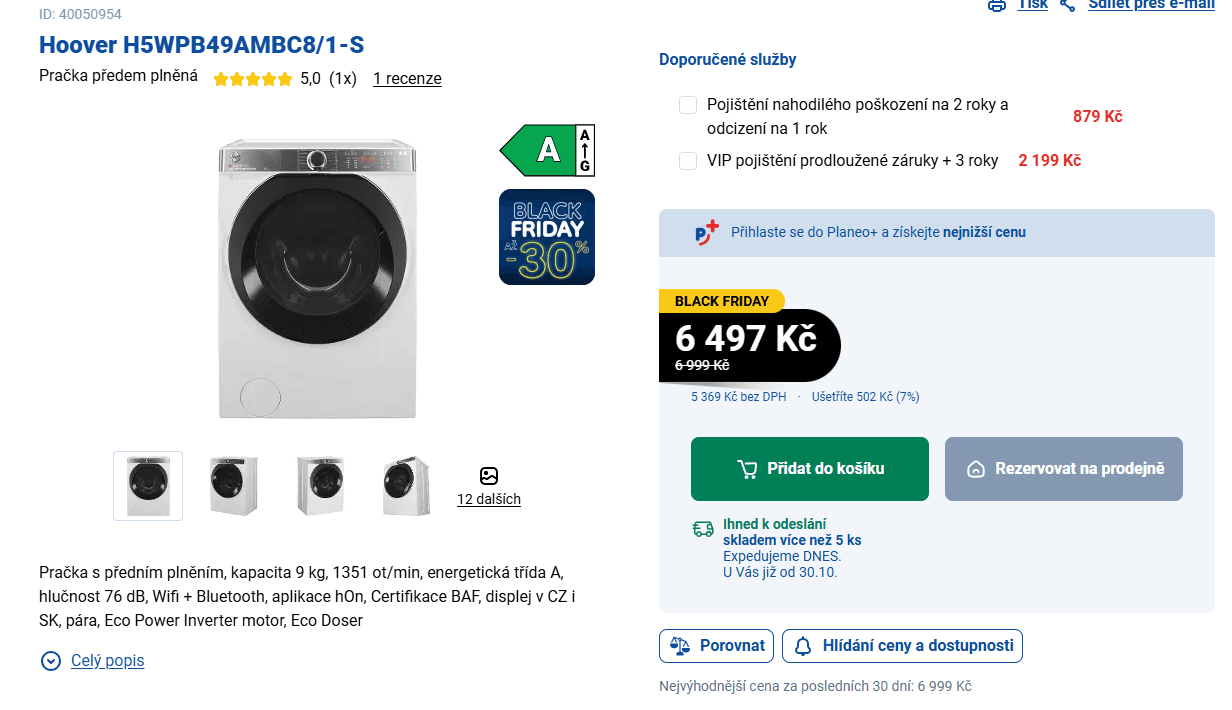Click the Porovnat button

click(717, 645)
